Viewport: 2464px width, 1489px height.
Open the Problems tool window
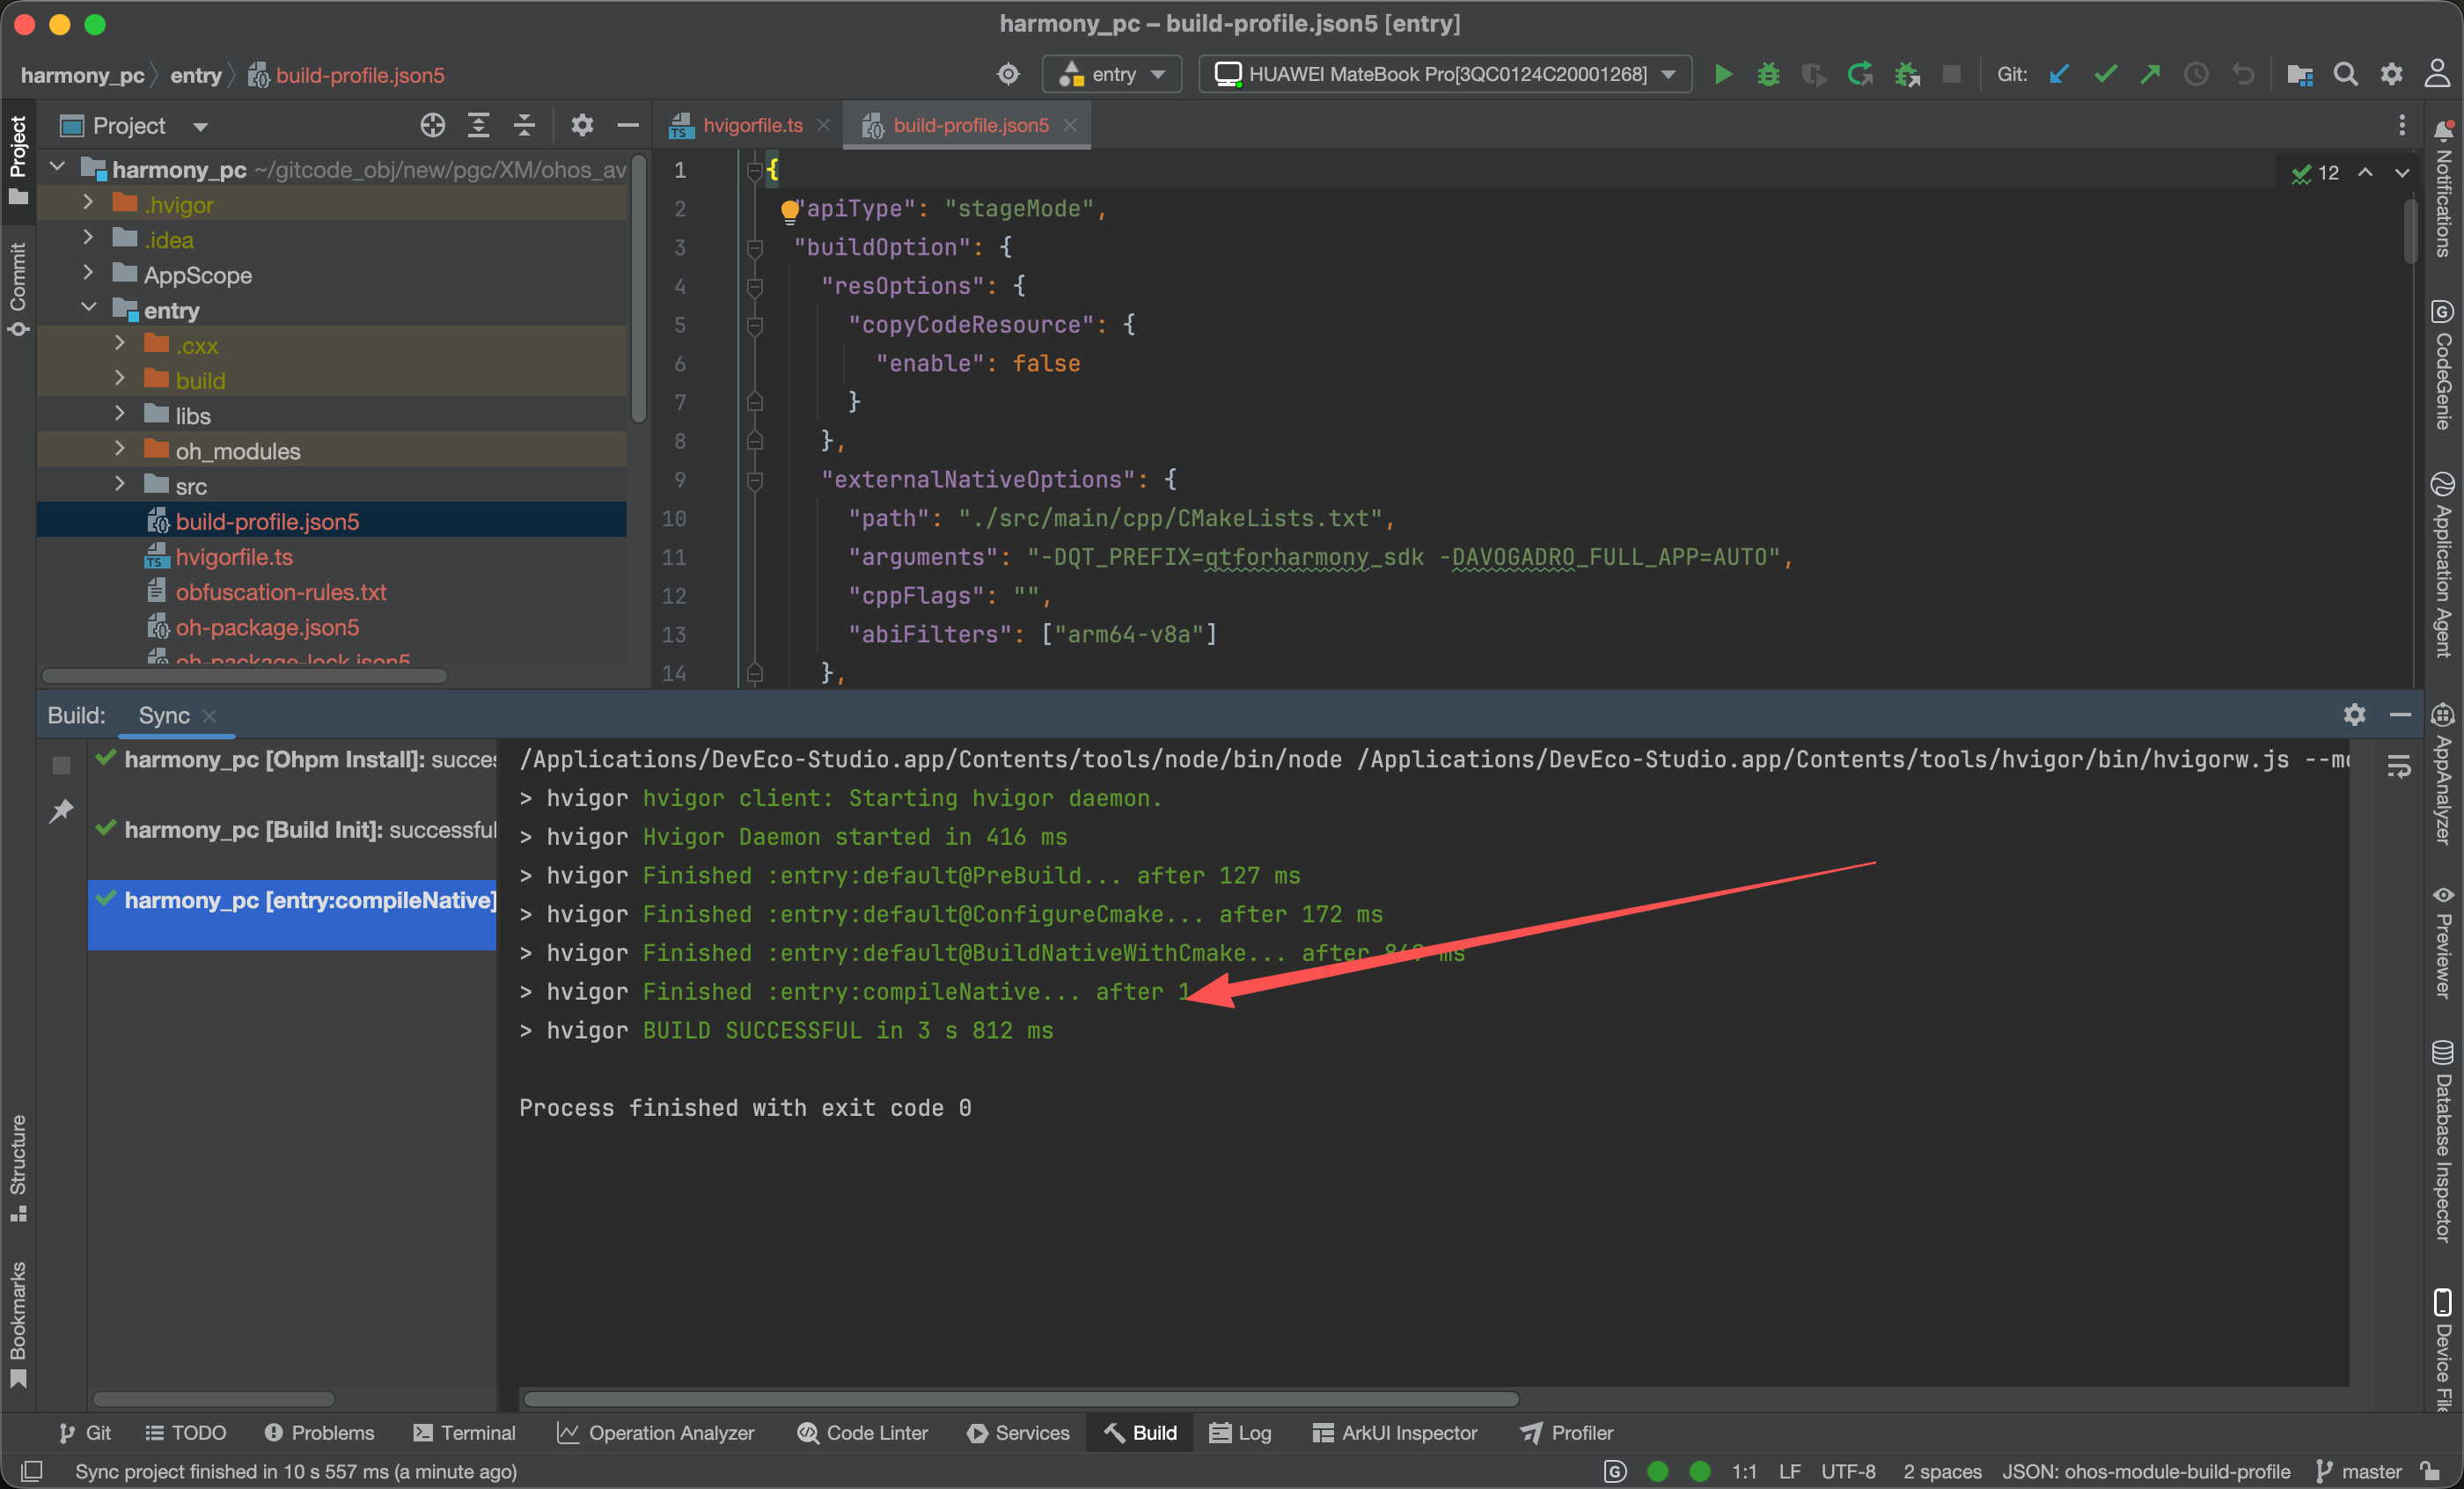[319, 1432]
